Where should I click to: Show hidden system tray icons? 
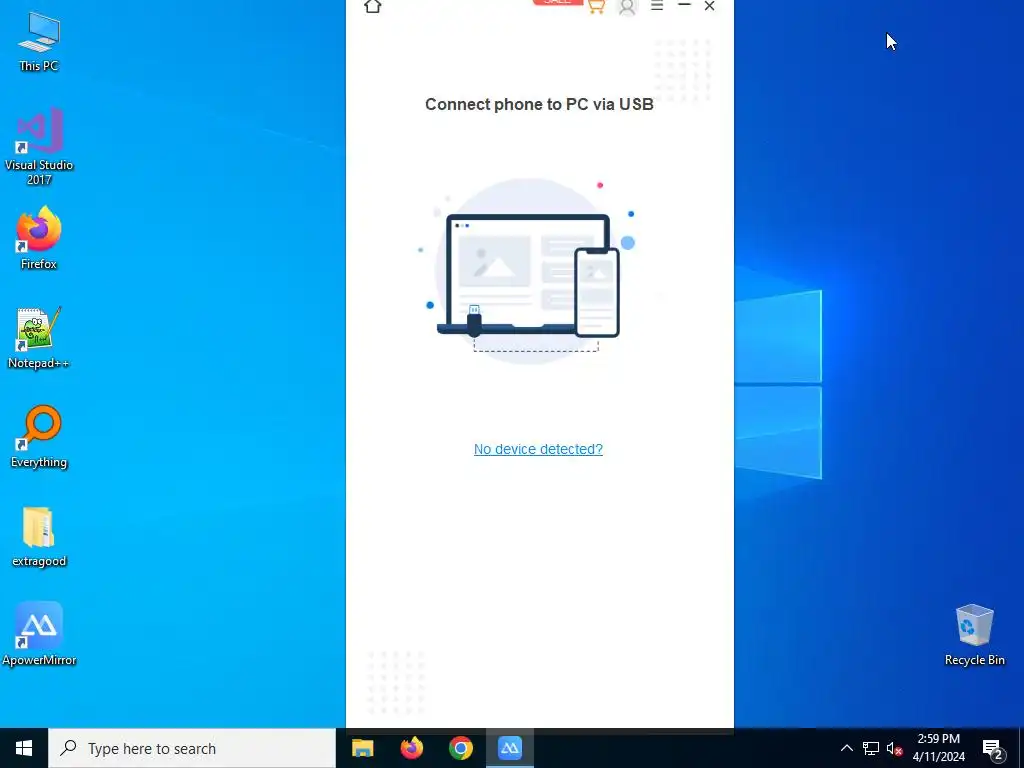[846, 748]
